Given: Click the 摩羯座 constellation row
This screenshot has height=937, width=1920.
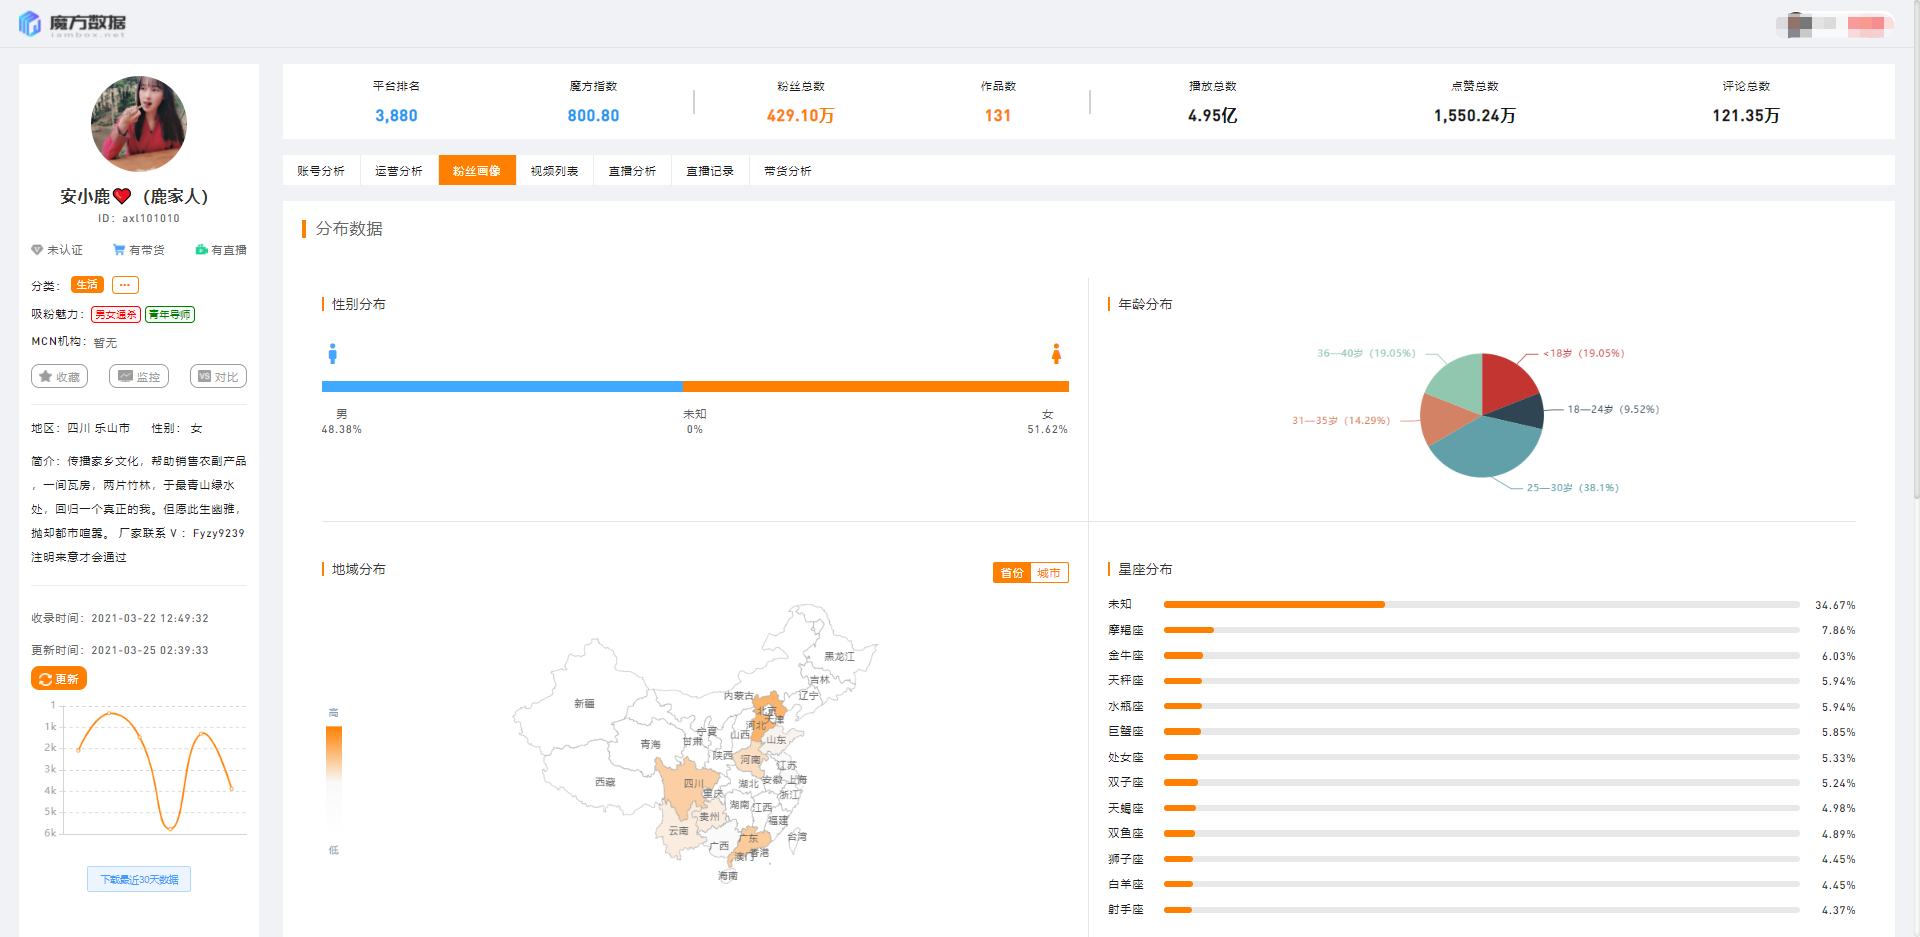Looking at the screenshot, I should coord(1481,630).
